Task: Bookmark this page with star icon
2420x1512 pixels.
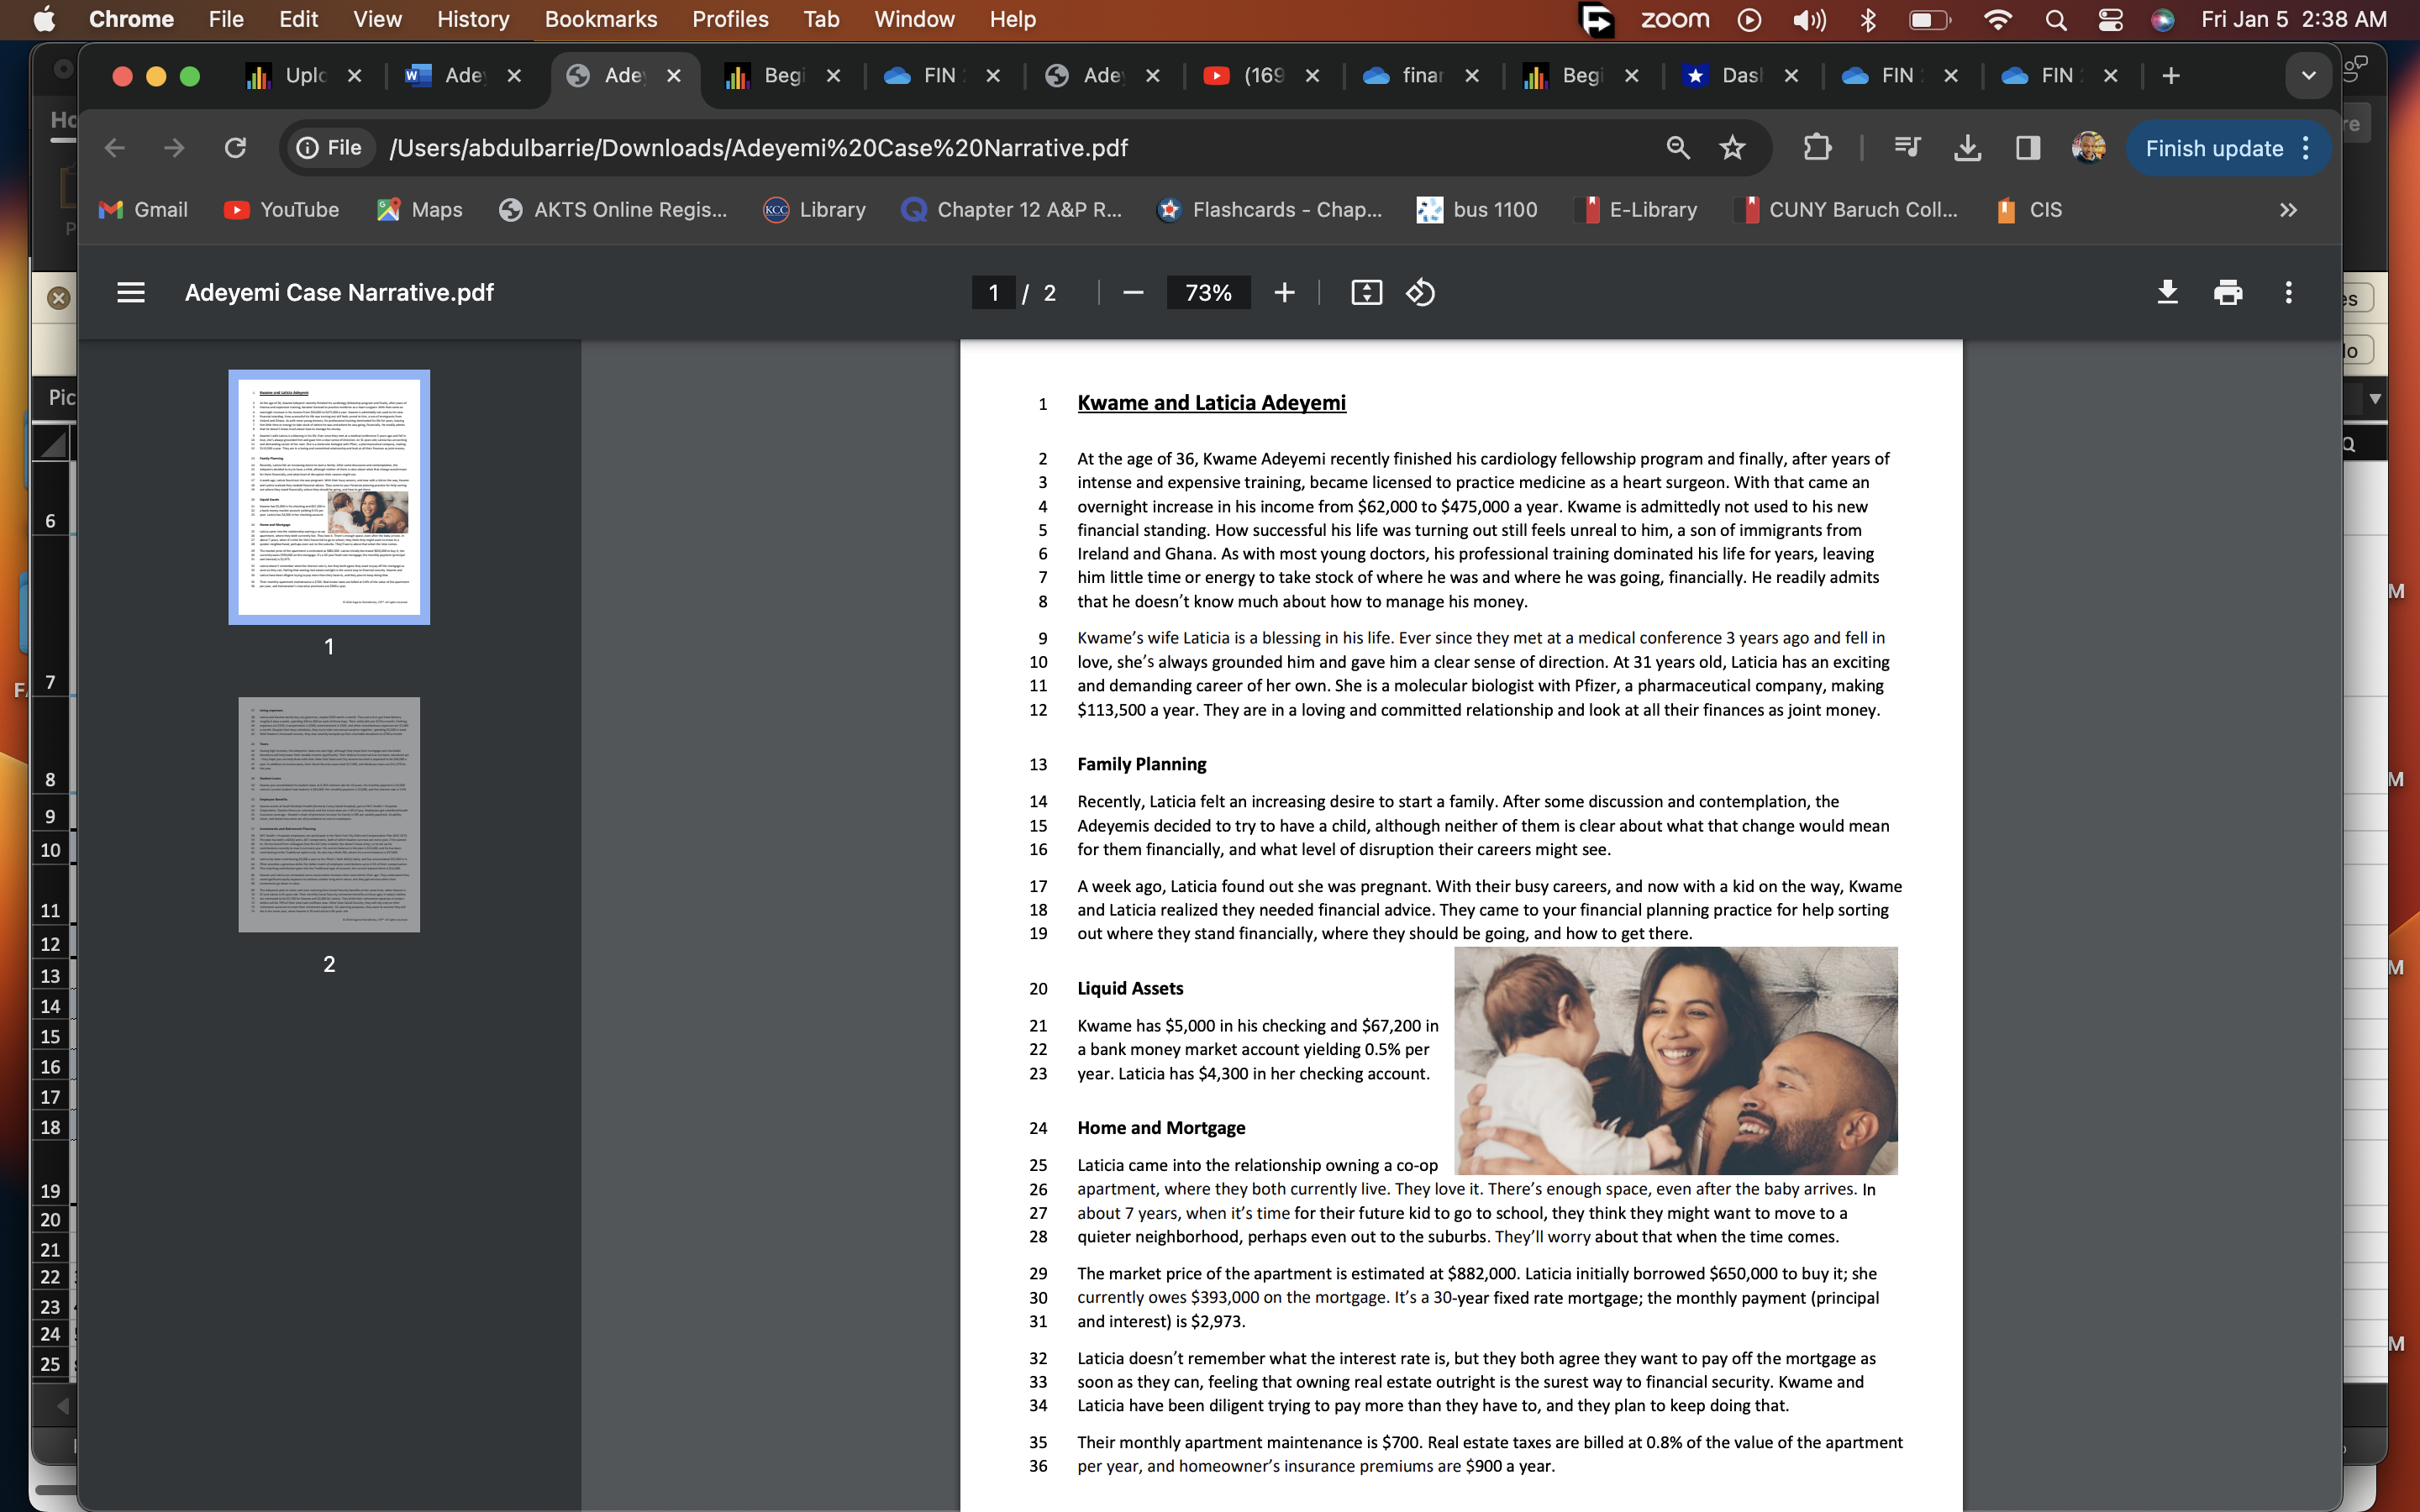Action: tap(1732, 148)
